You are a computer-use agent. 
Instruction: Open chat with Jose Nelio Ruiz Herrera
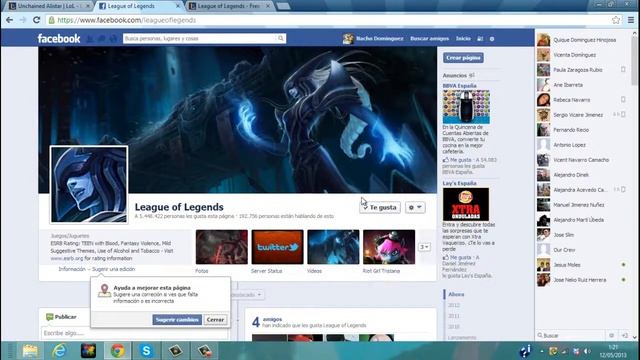[x=582, y=280]
